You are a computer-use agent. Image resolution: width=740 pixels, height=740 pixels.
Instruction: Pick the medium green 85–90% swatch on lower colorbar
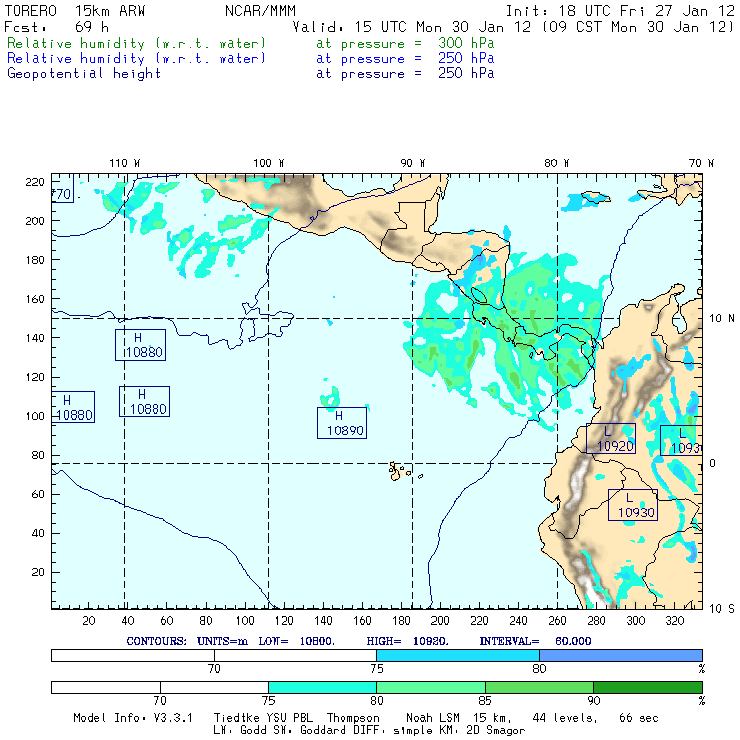pos(539,687)
